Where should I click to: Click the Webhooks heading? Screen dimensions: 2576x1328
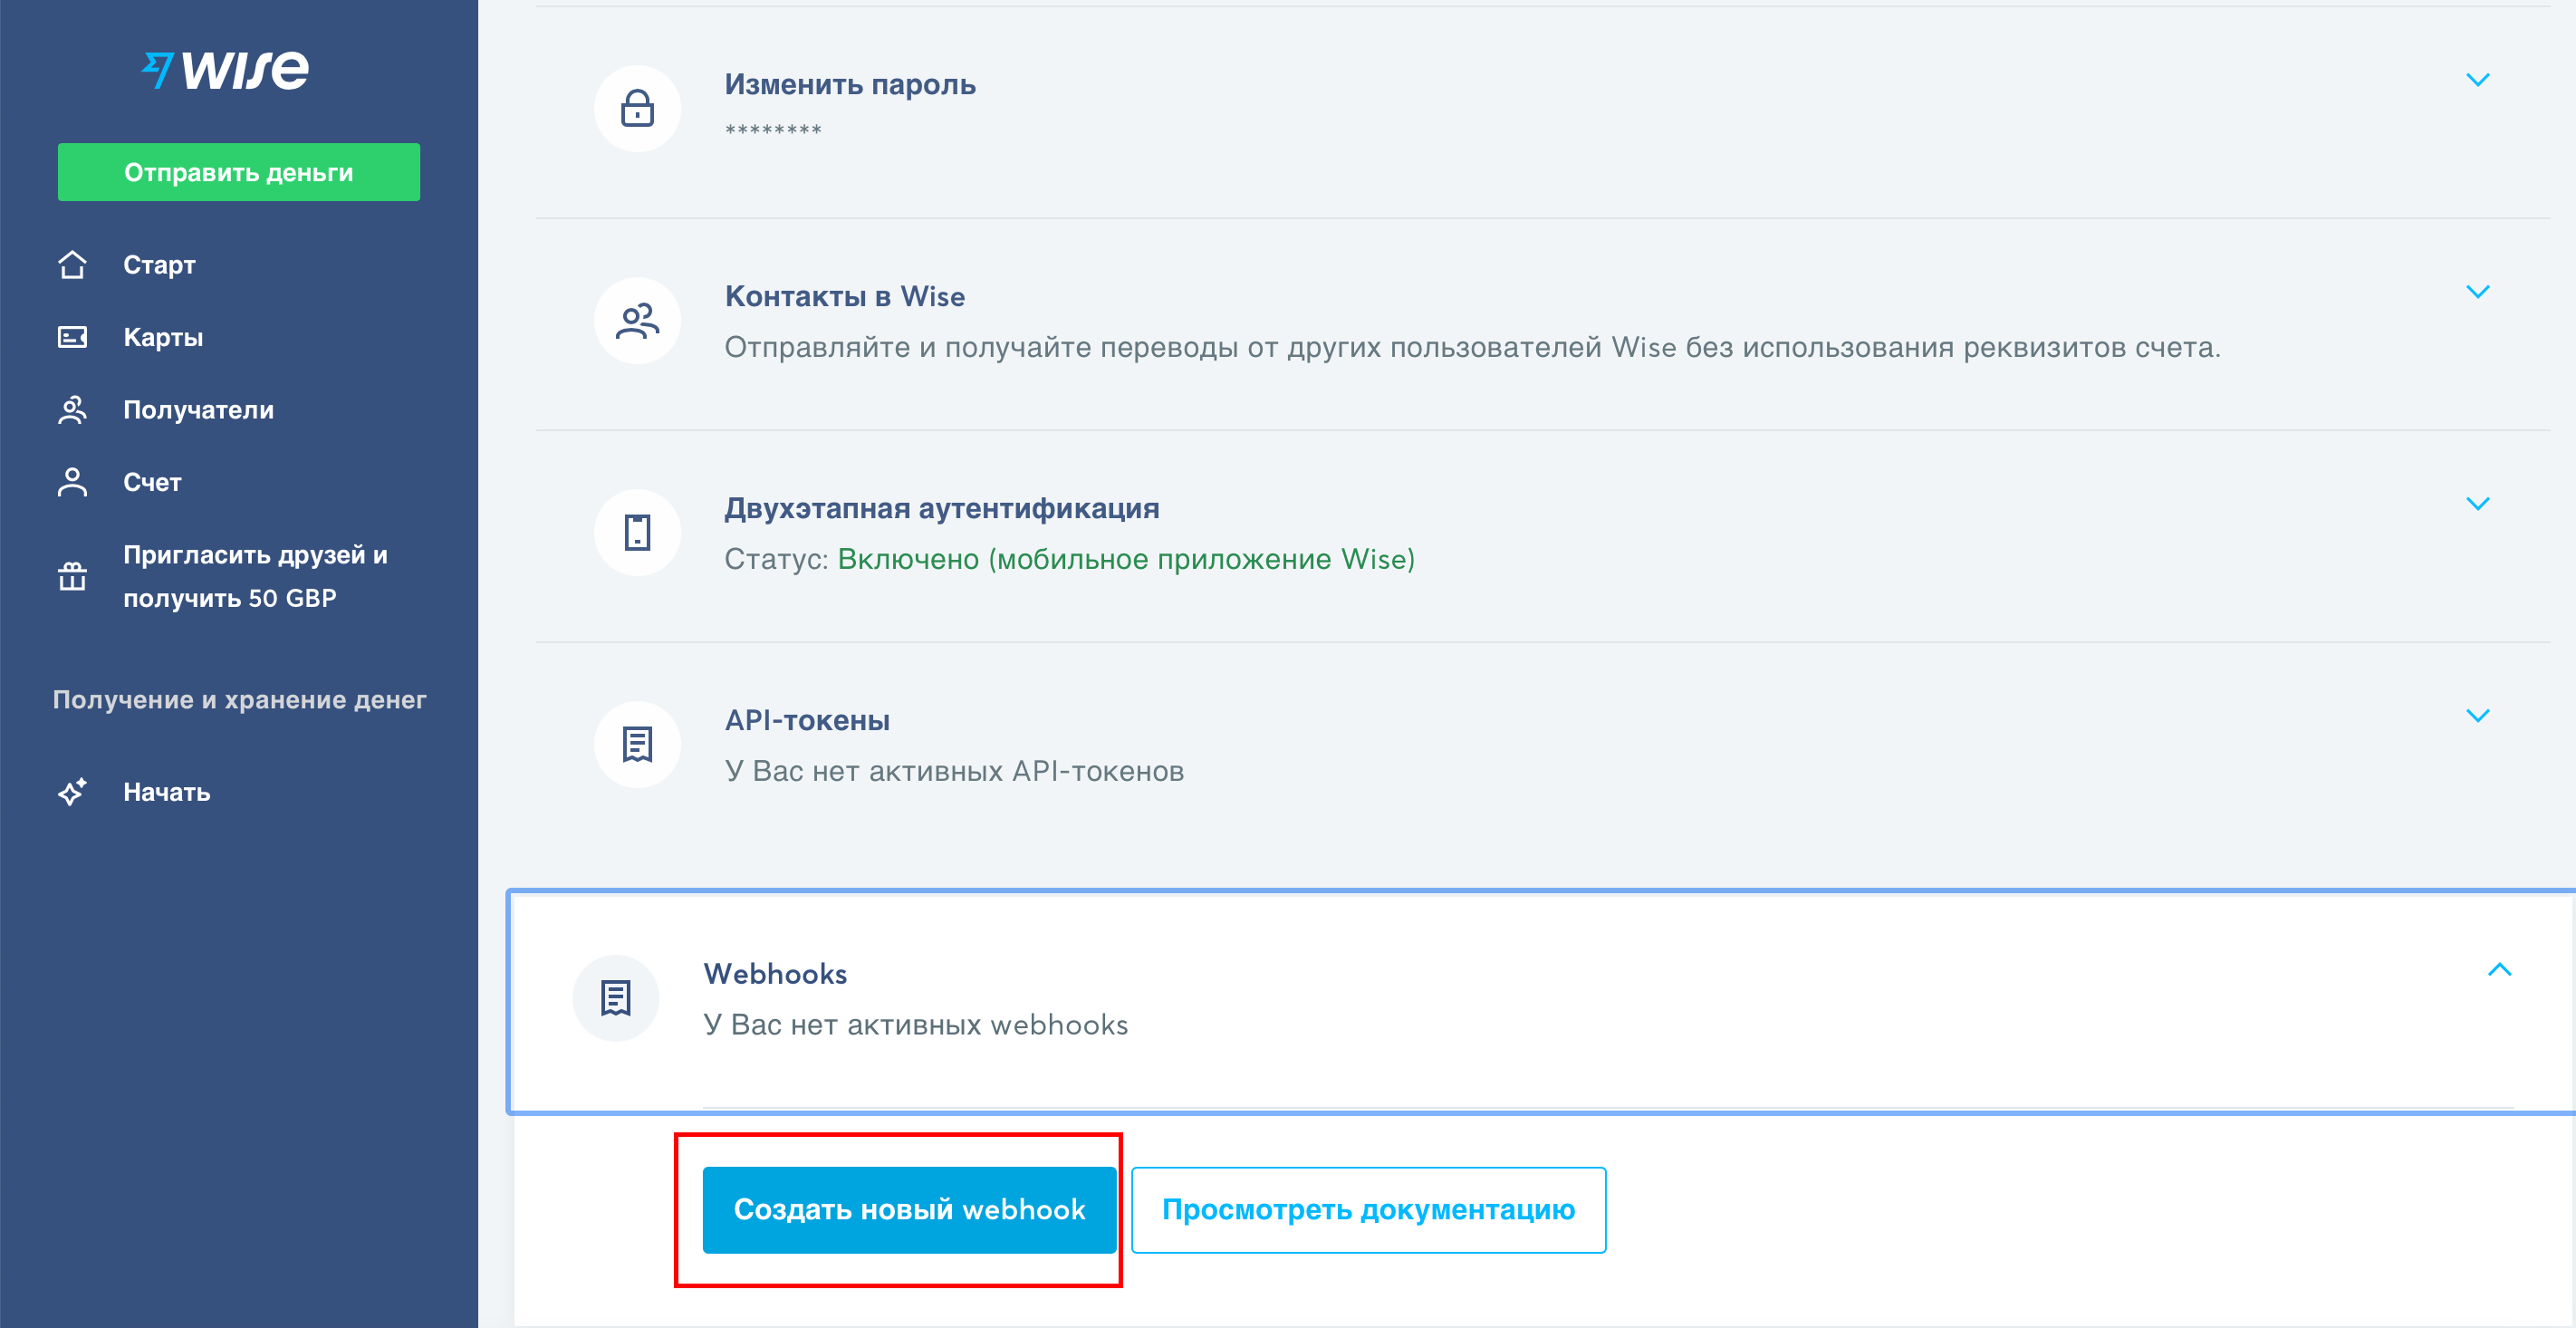(x=775, y=974)
